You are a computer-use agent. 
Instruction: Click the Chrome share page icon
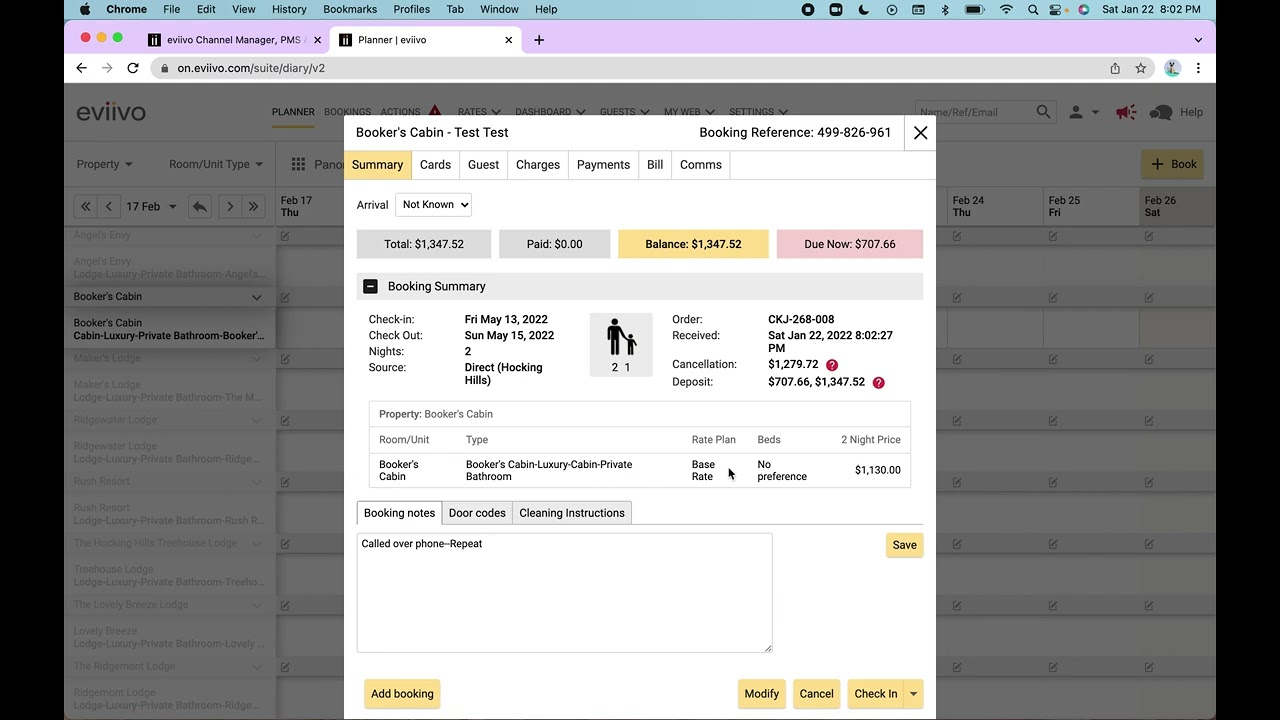(x=1115, y=68)
